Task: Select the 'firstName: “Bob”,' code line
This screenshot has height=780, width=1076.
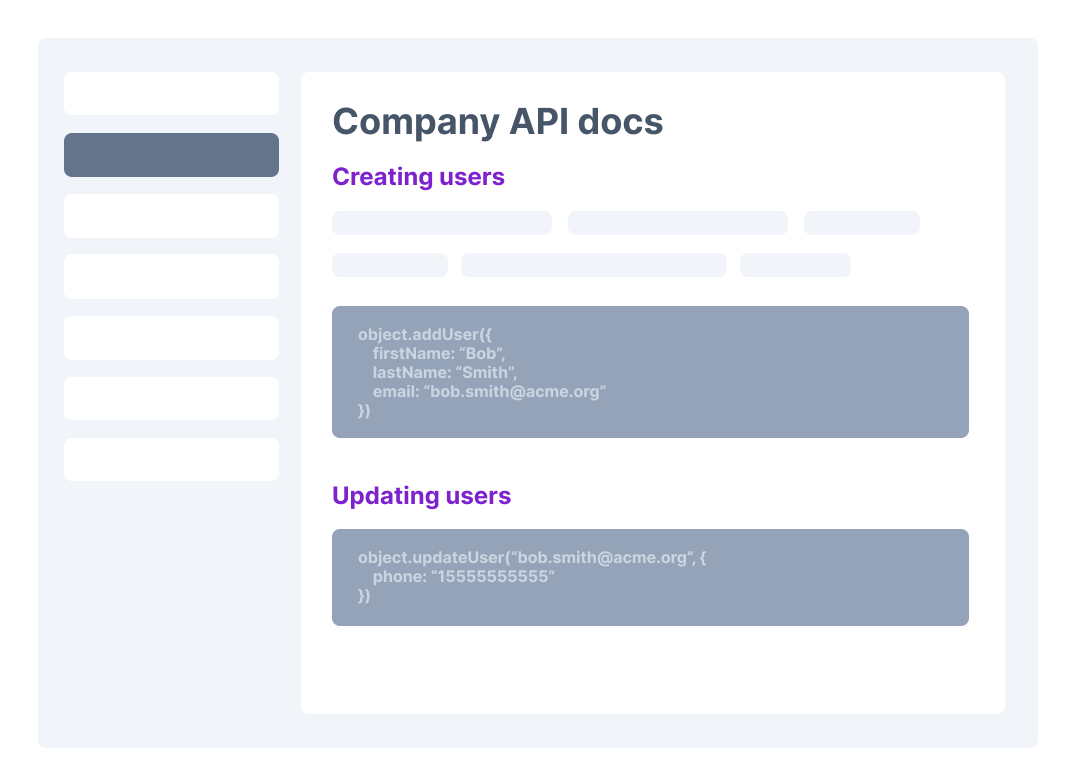Action: tap(438, 353)
